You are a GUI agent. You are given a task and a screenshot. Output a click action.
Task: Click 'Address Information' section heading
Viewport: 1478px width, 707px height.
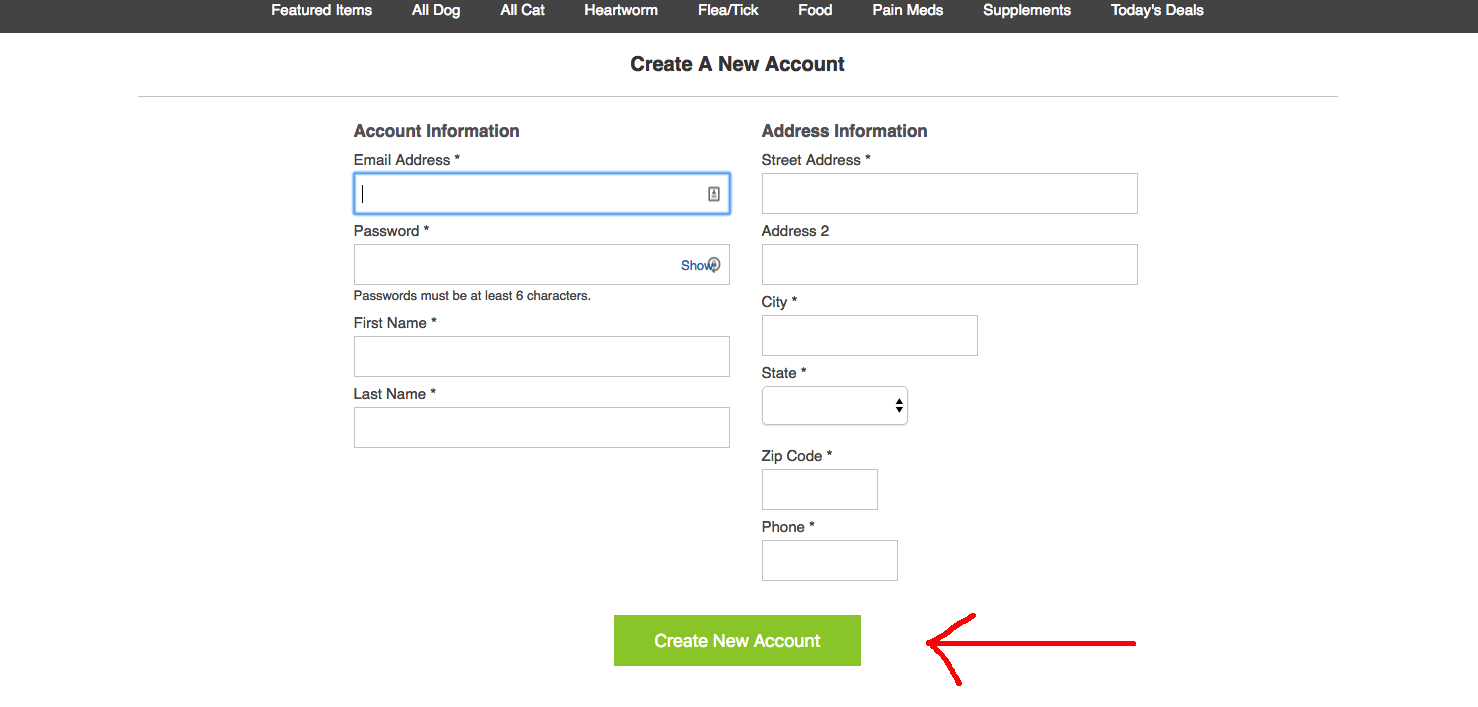pyautogui.click(x=844, y=131)
